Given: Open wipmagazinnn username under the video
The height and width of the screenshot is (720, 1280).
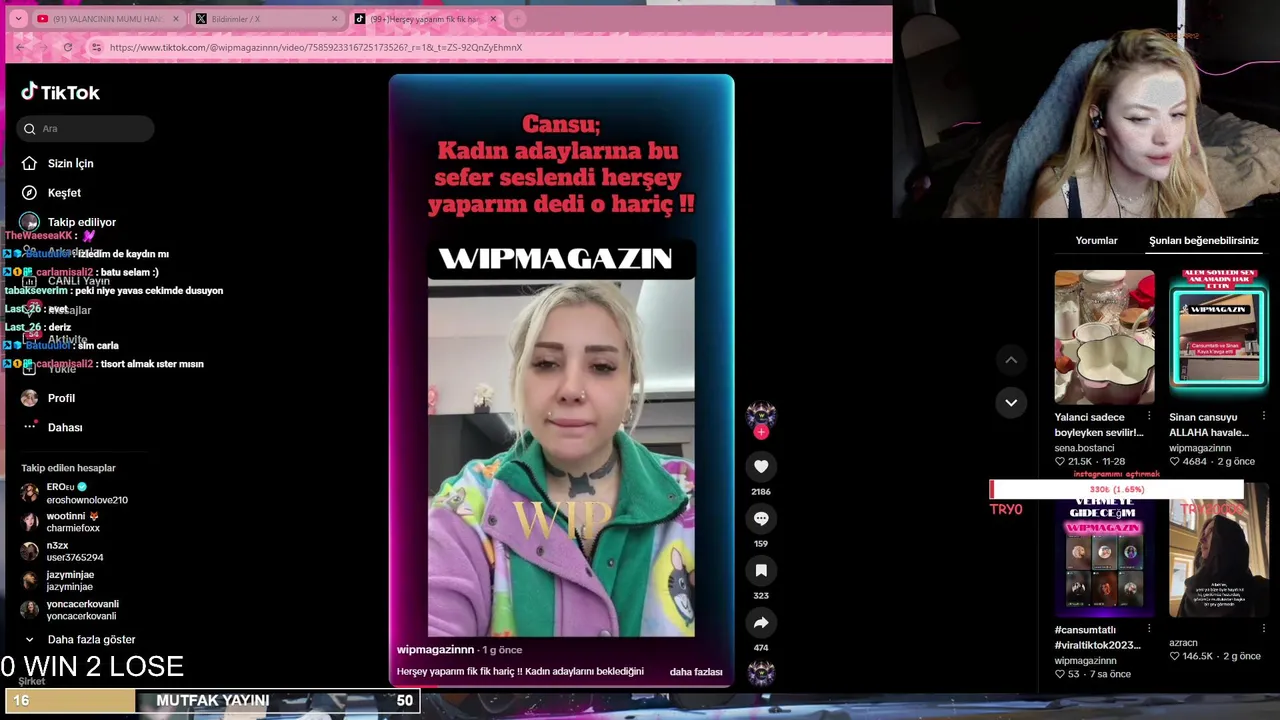Looking at the screenshot, I should (x=435, y=650).
